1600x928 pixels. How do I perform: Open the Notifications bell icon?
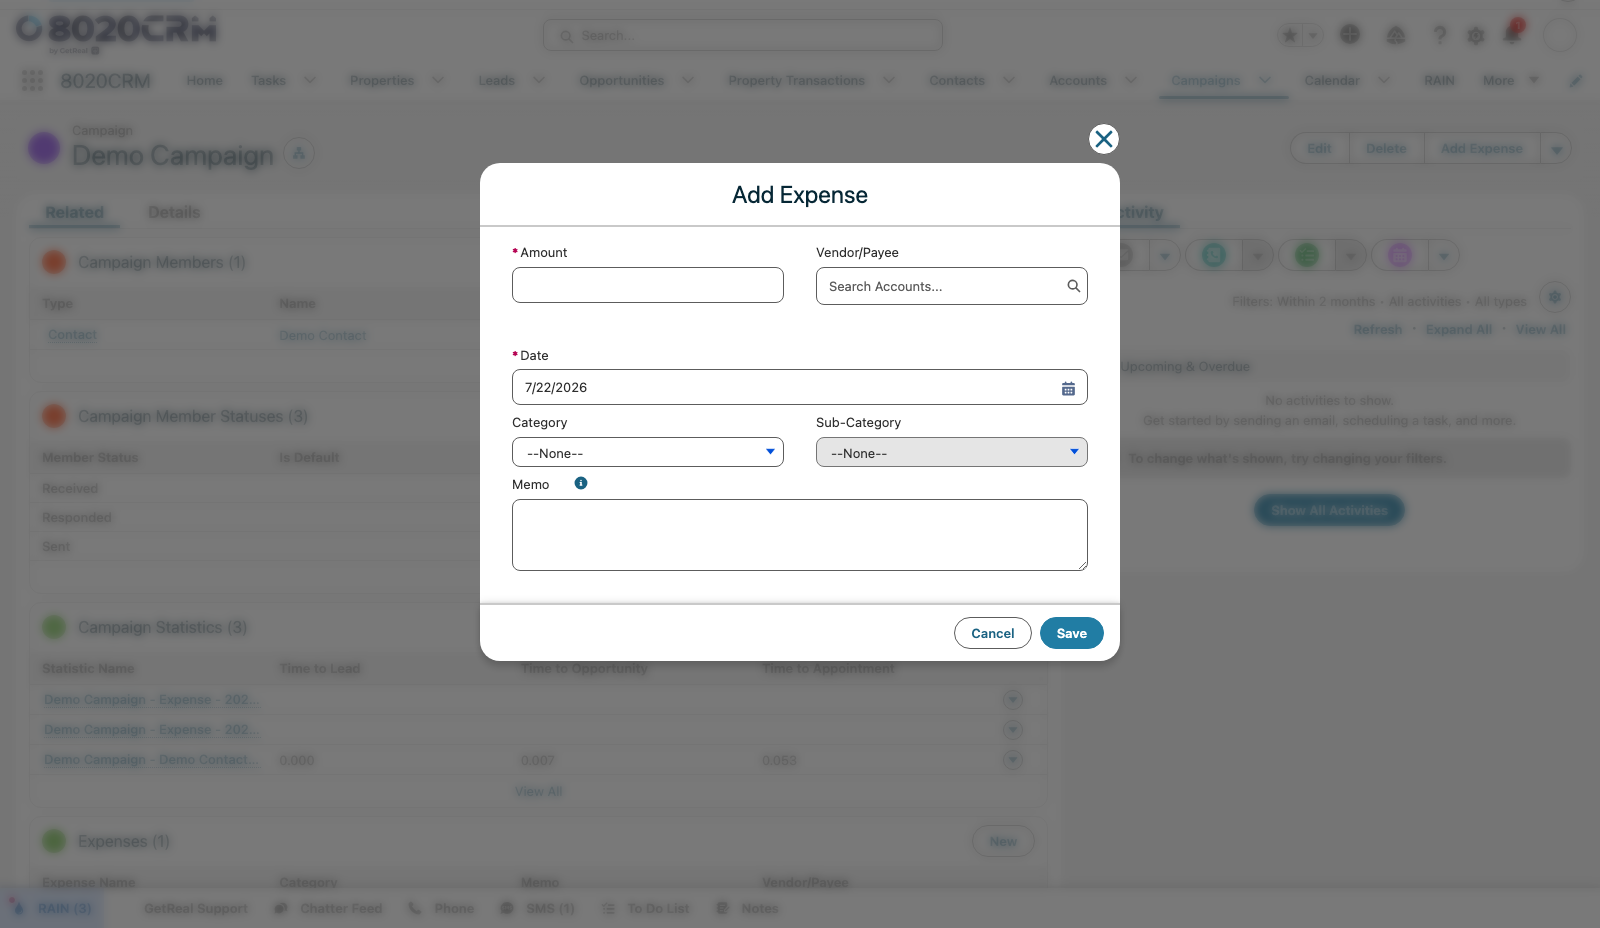pyautogui.click(x=1512, y=34)
